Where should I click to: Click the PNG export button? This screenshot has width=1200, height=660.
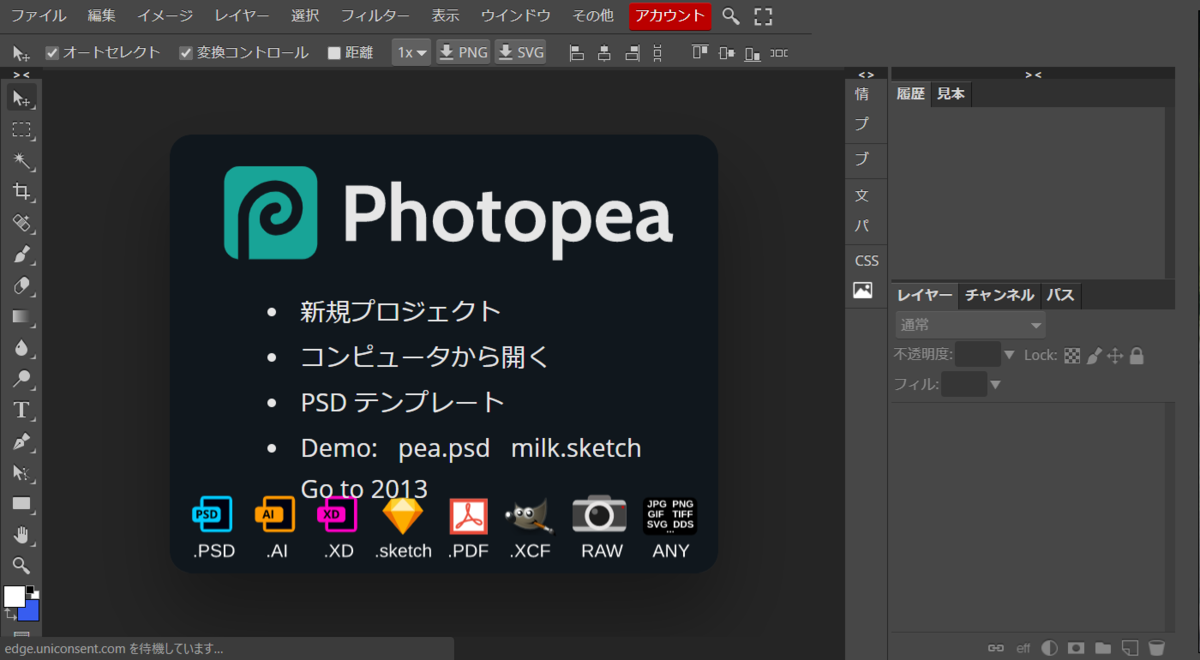click(x=463, y=53)
